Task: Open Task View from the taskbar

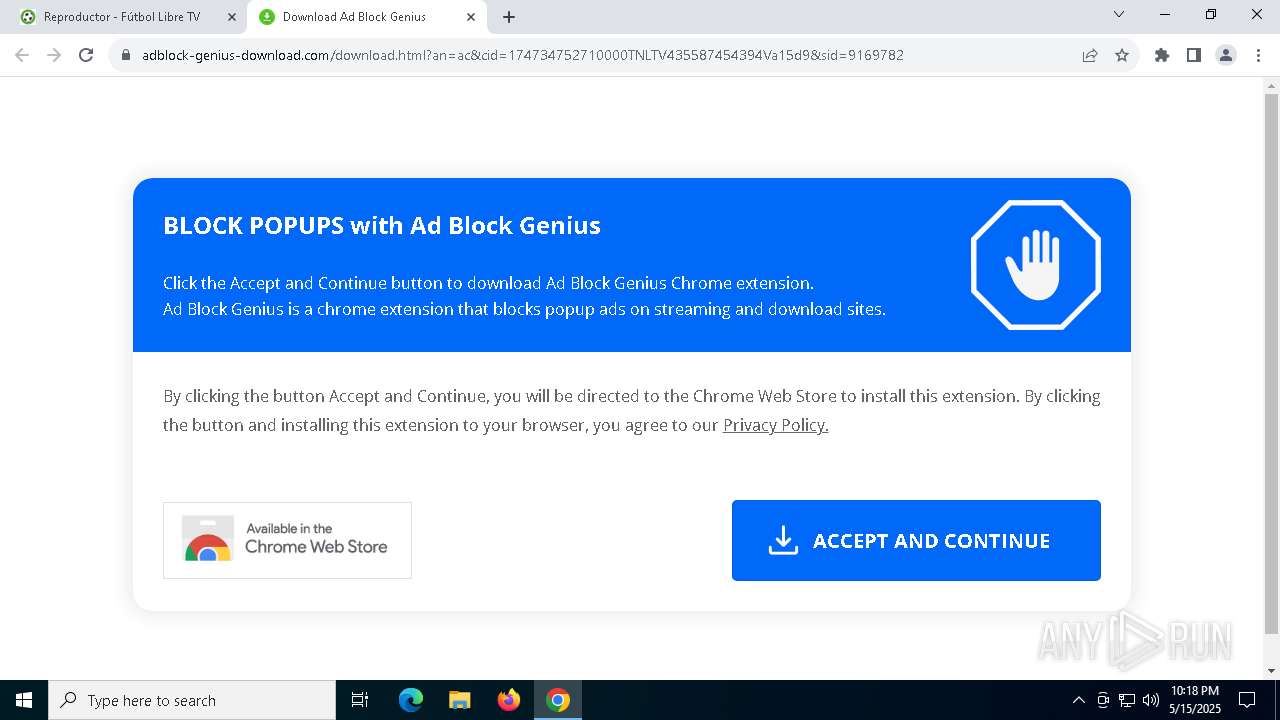Action: coord(360,700)
